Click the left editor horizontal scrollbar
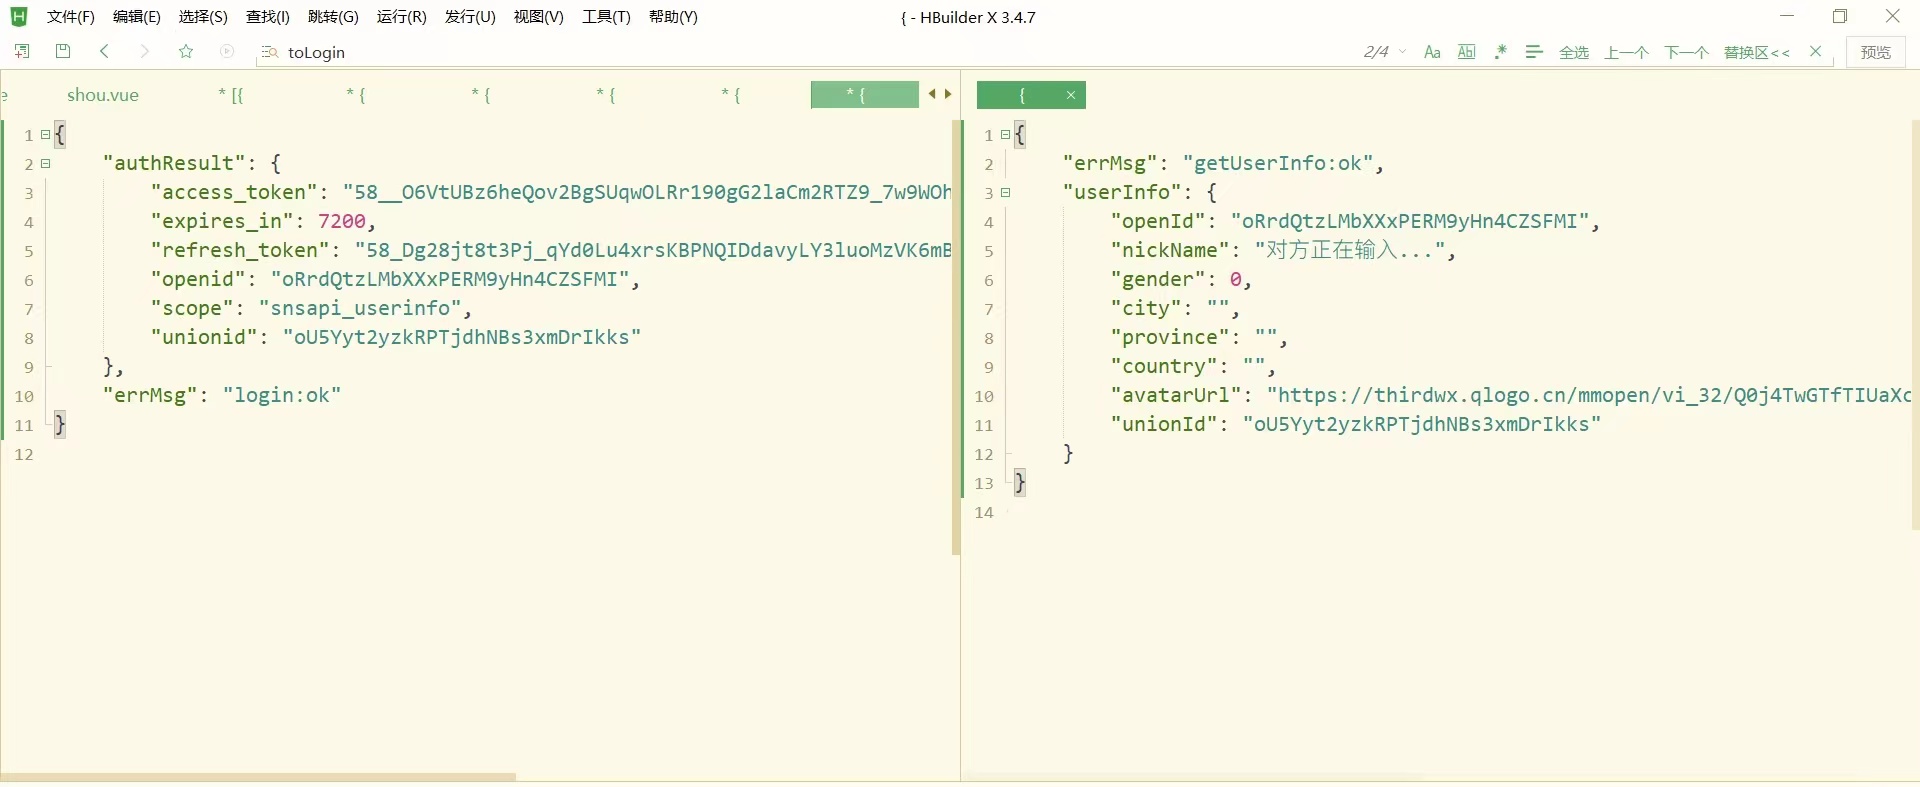Image resolution: width=1920 pixels, height=787 pixels. [x=260, y=776]
